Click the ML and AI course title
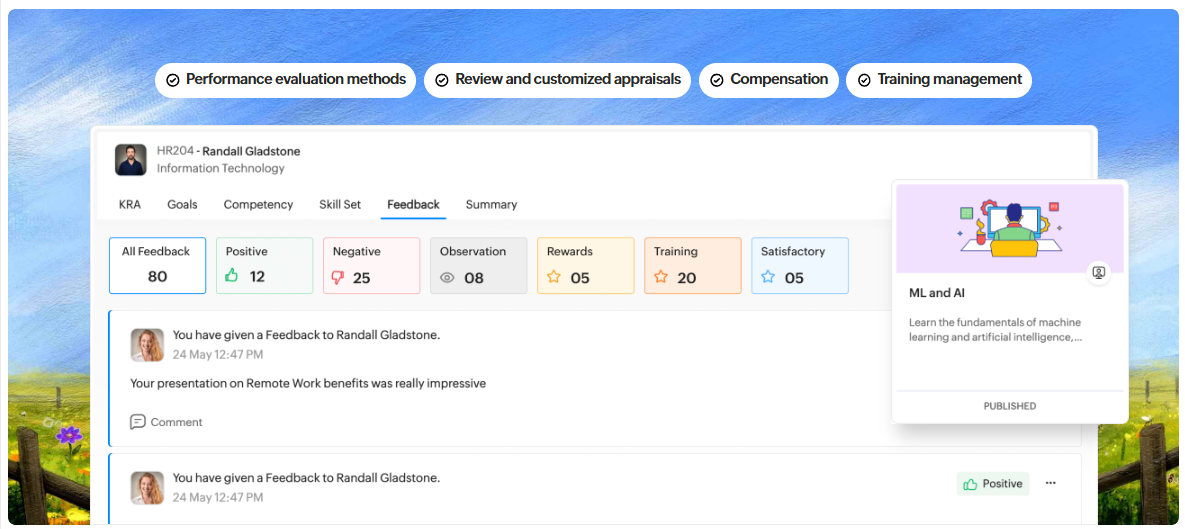 (937, 292)
